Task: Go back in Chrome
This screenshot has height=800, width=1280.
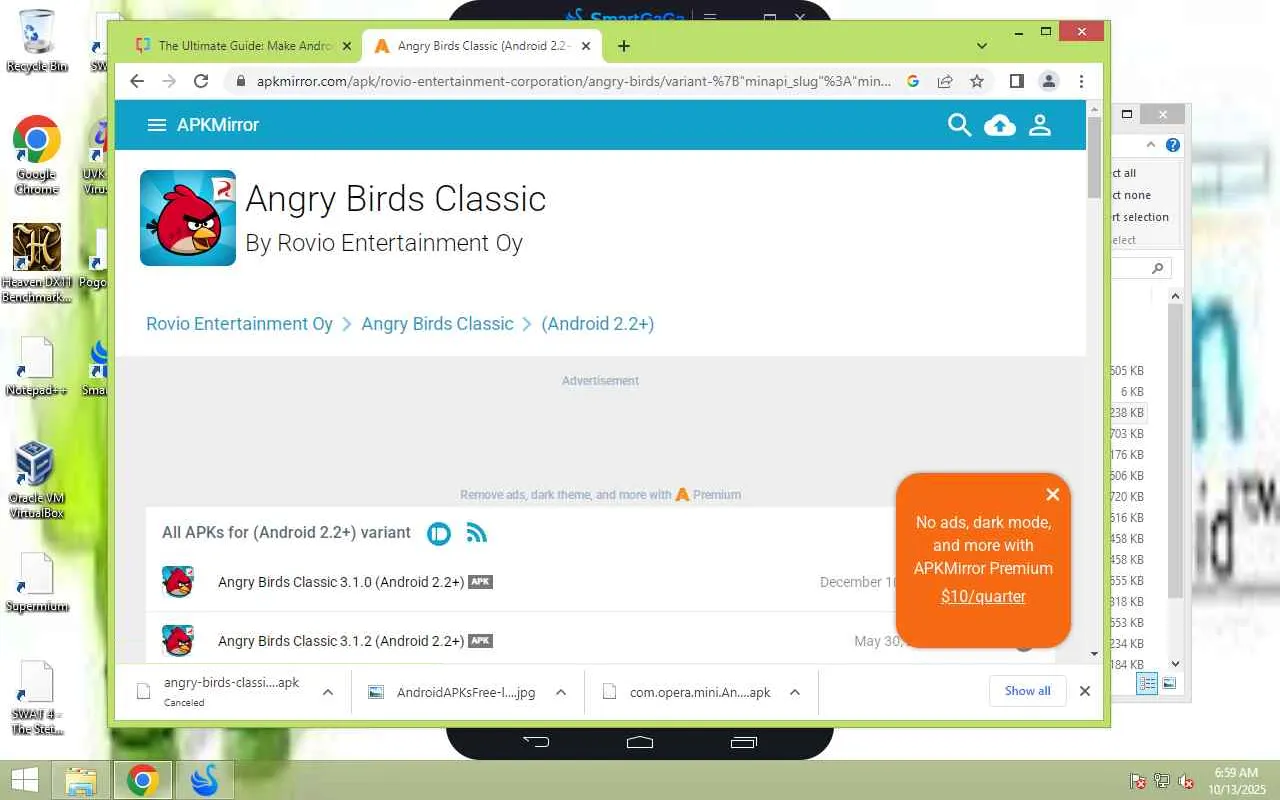Action: tap(138, 81)
